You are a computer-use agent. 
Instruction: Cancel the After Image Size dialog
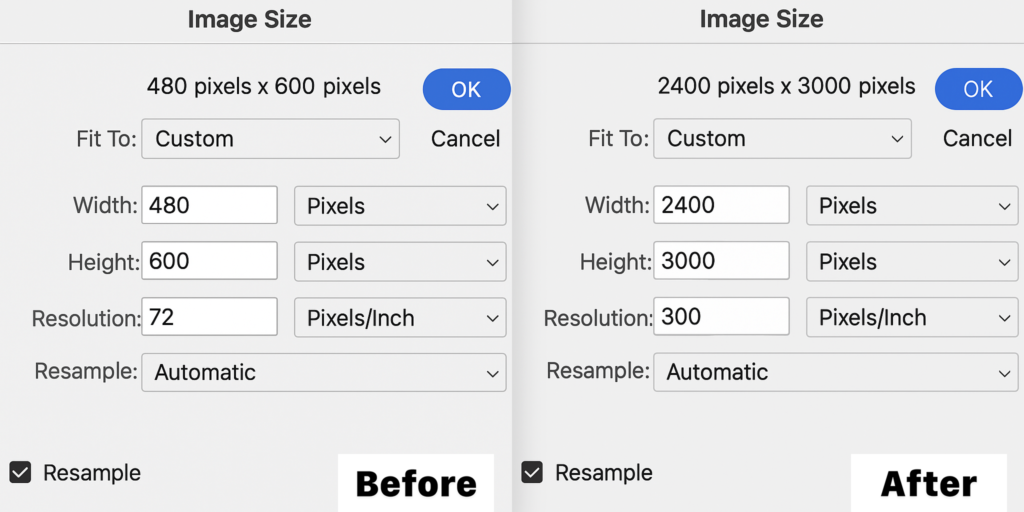[977, 139]
